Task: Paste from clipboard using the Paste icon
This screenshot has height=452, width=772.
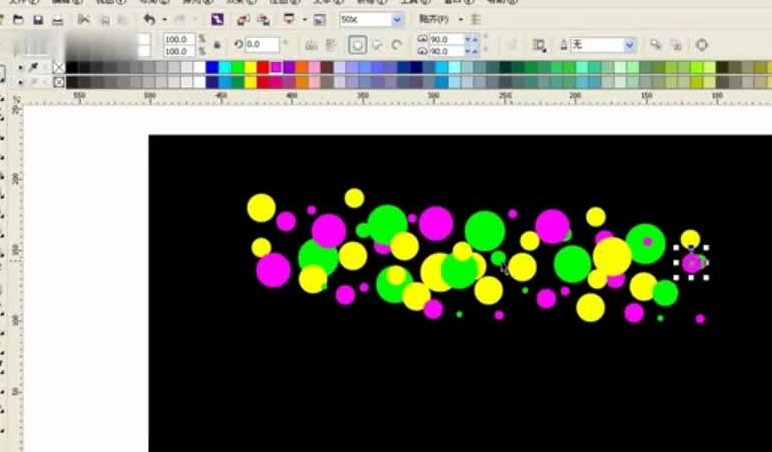Action: (x=123, y=20)
